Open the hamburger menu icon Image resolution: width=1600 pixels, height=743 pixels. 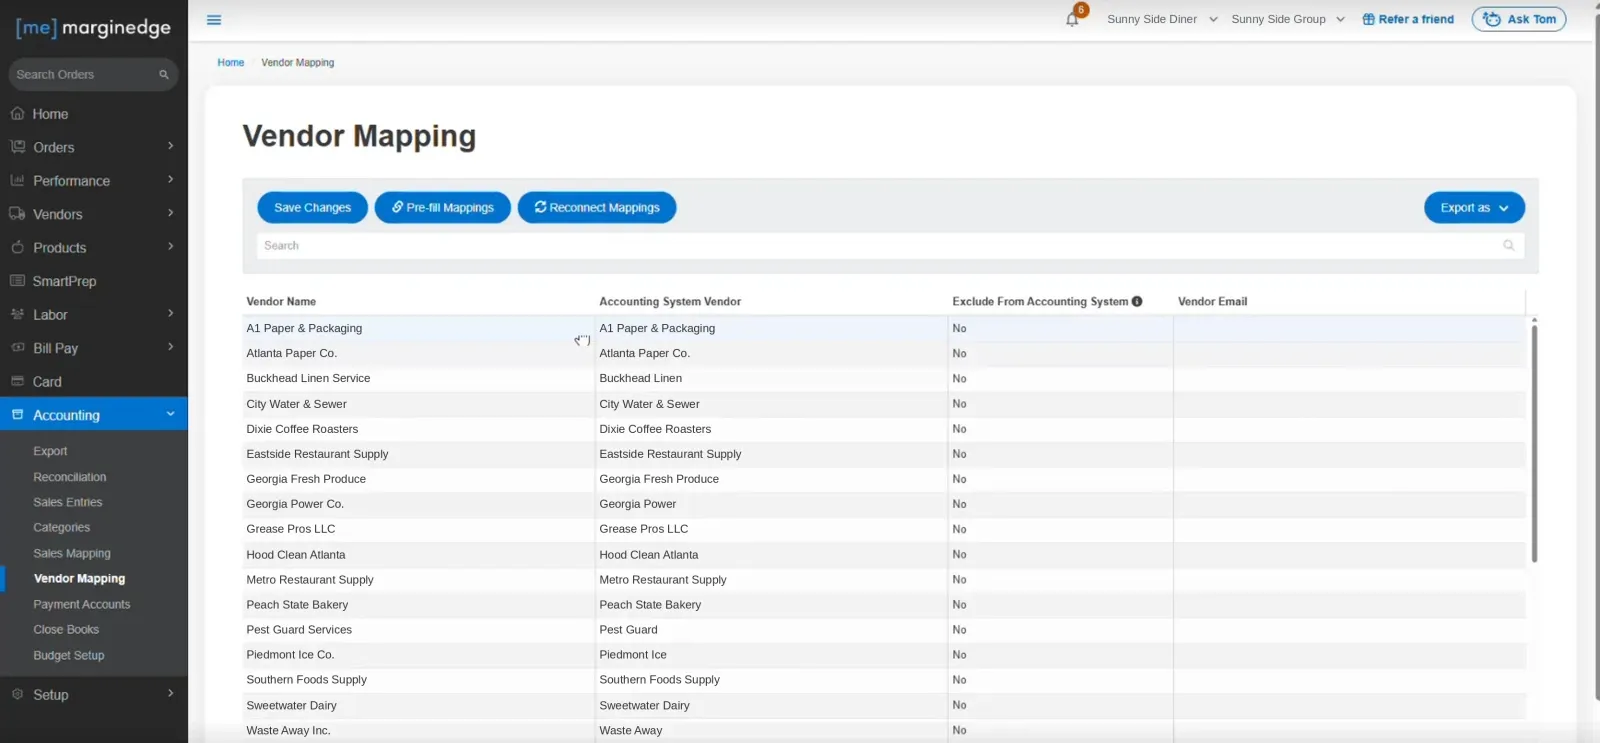point(214,20)
